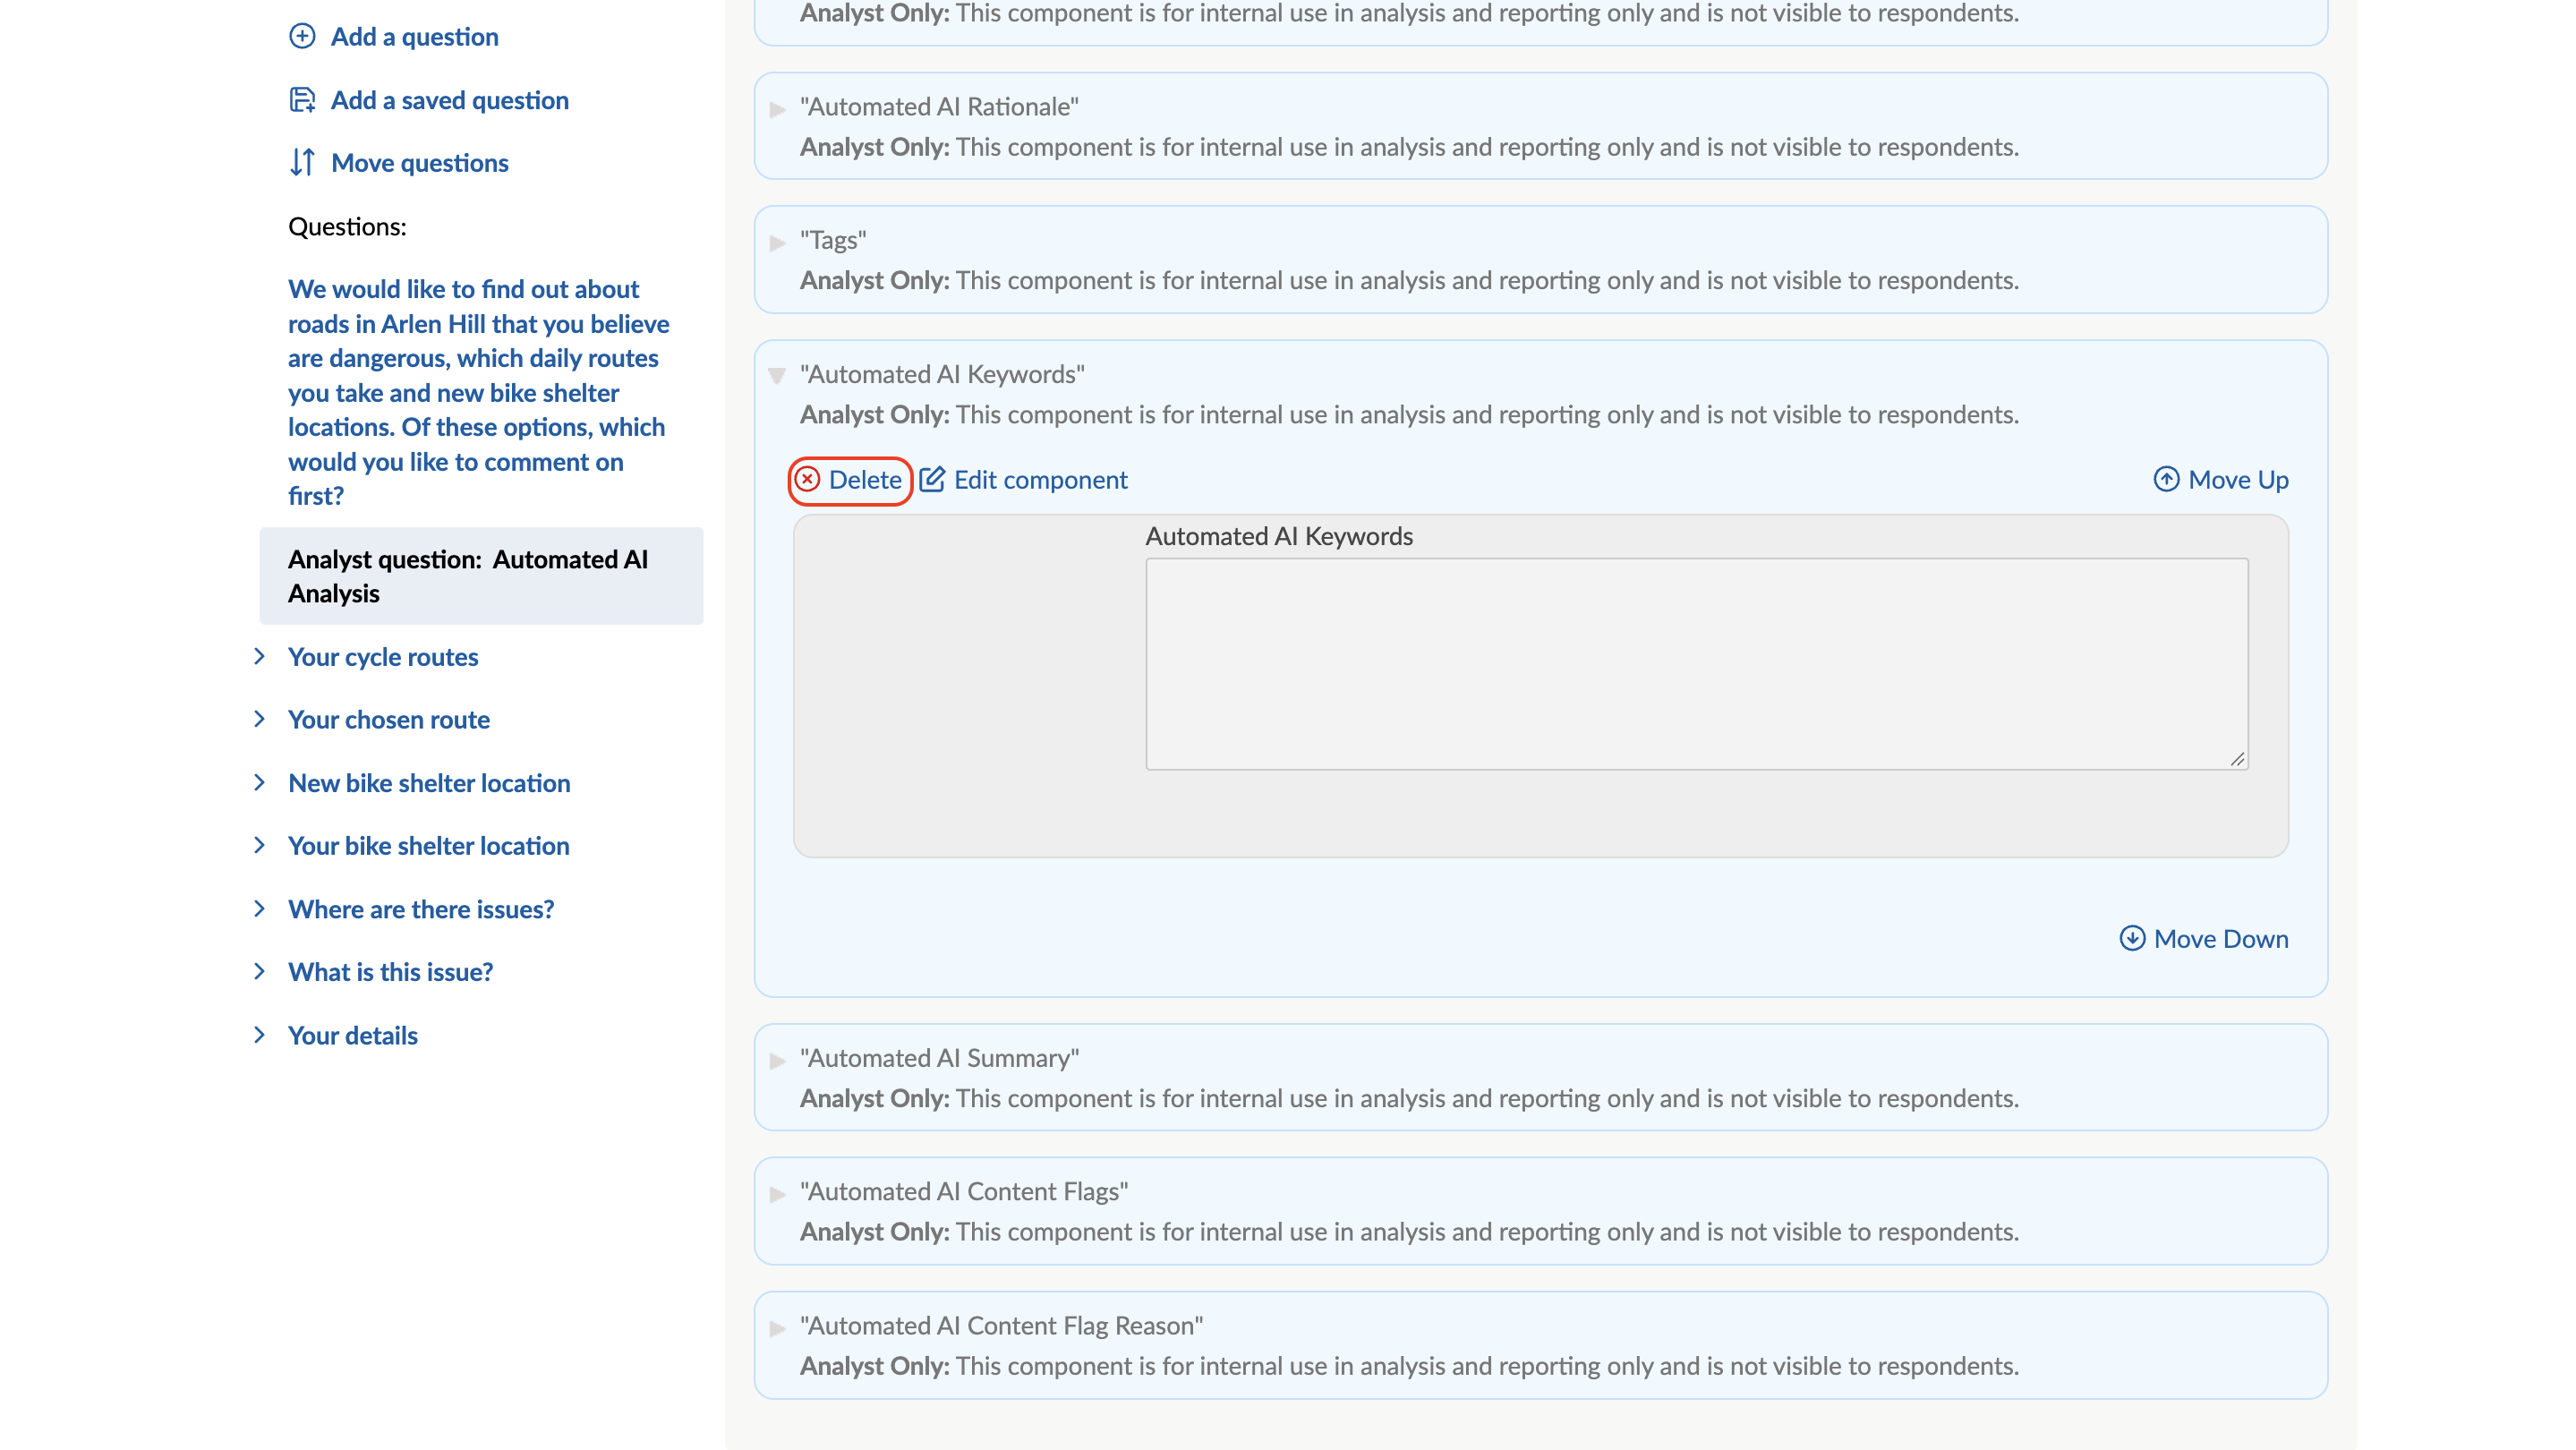Click the text area resize handle corner
The image size is (2576, 1450).
[2237, 759]
